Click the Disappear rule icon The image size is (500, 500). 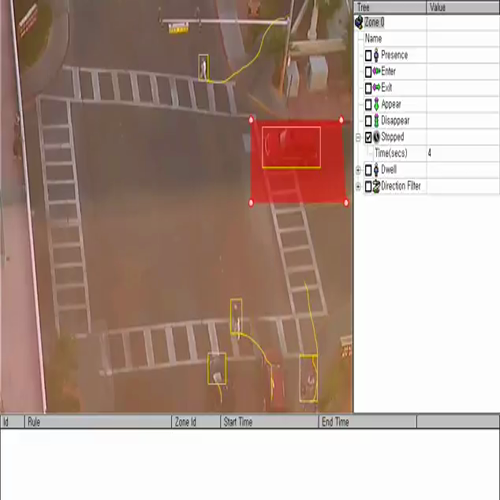pyautogui.click(x=376, y=120)
